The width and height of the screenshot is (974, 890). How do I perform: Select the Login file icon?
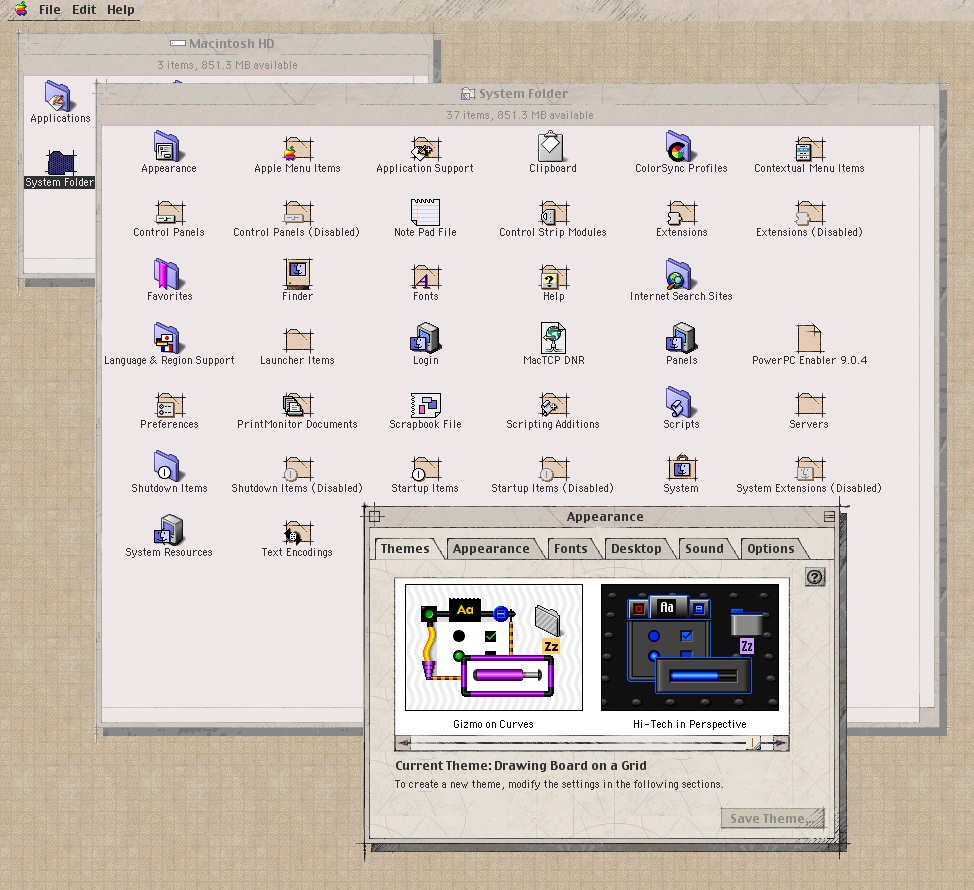click(x=425, y=338)
